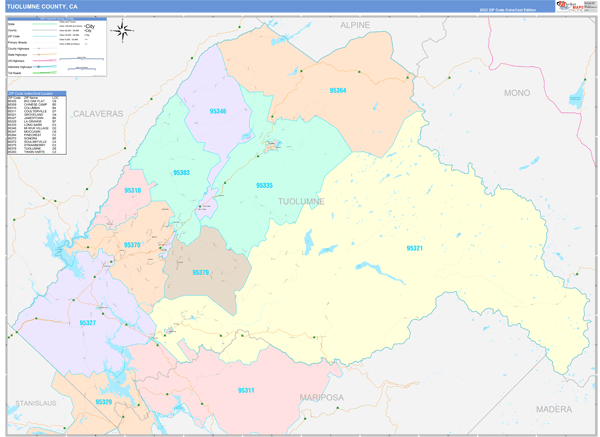The width and height of the screenshot is (600, 437).
Task: Click the Mono county label
Action: click(517, 92)
